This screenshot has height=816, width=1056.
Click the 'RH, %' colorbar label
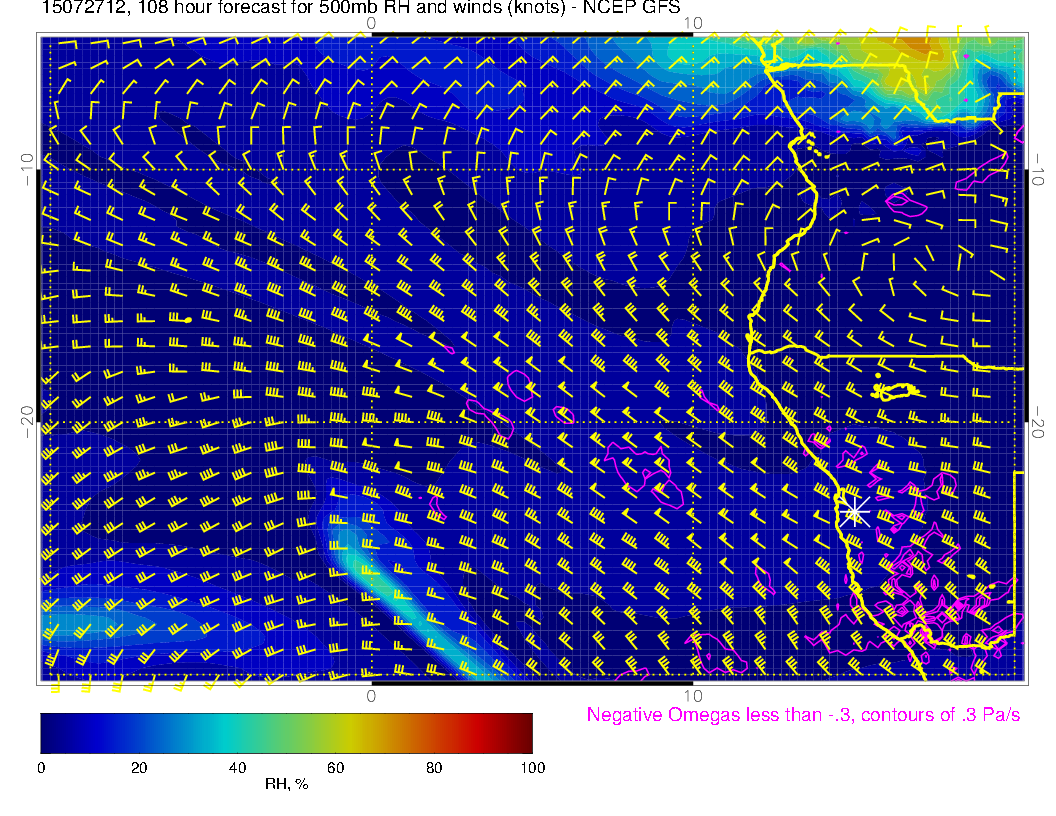pyautogui.click(x=286, y=784)
